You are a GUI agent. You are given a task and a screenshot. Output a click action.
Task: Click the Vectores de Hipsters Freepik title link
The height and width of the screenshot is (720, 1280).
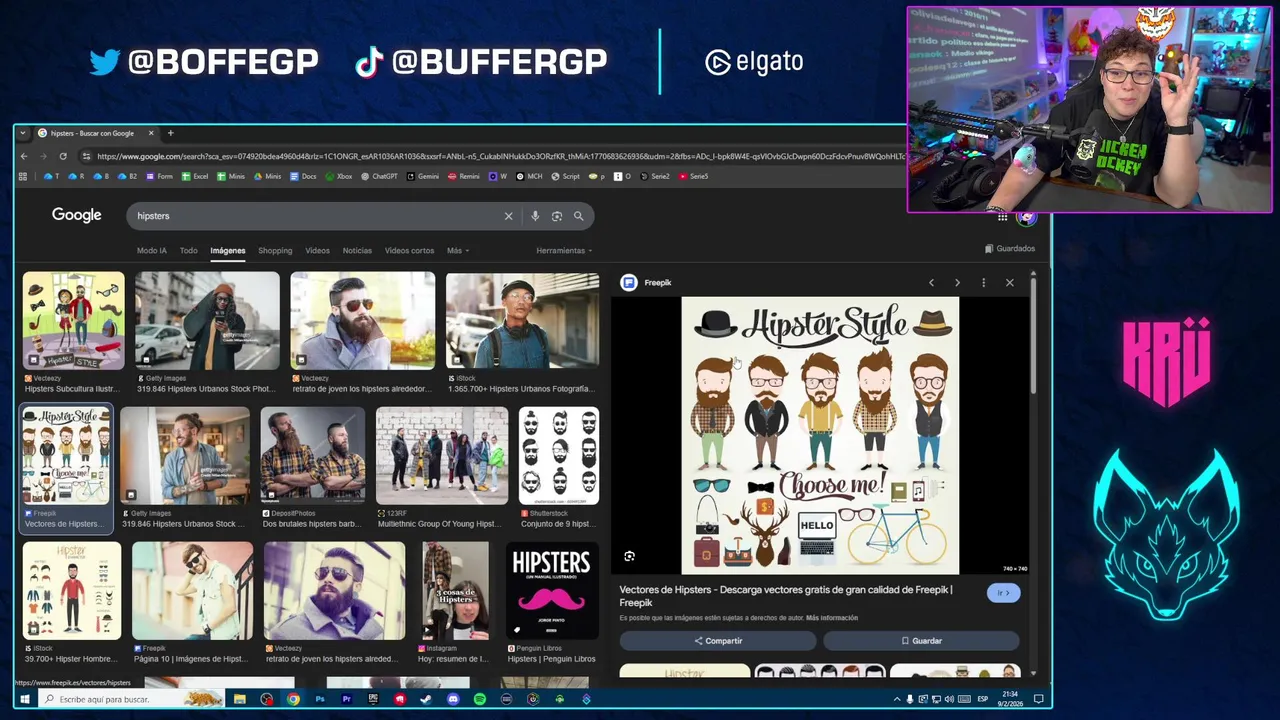pos(785,596)
